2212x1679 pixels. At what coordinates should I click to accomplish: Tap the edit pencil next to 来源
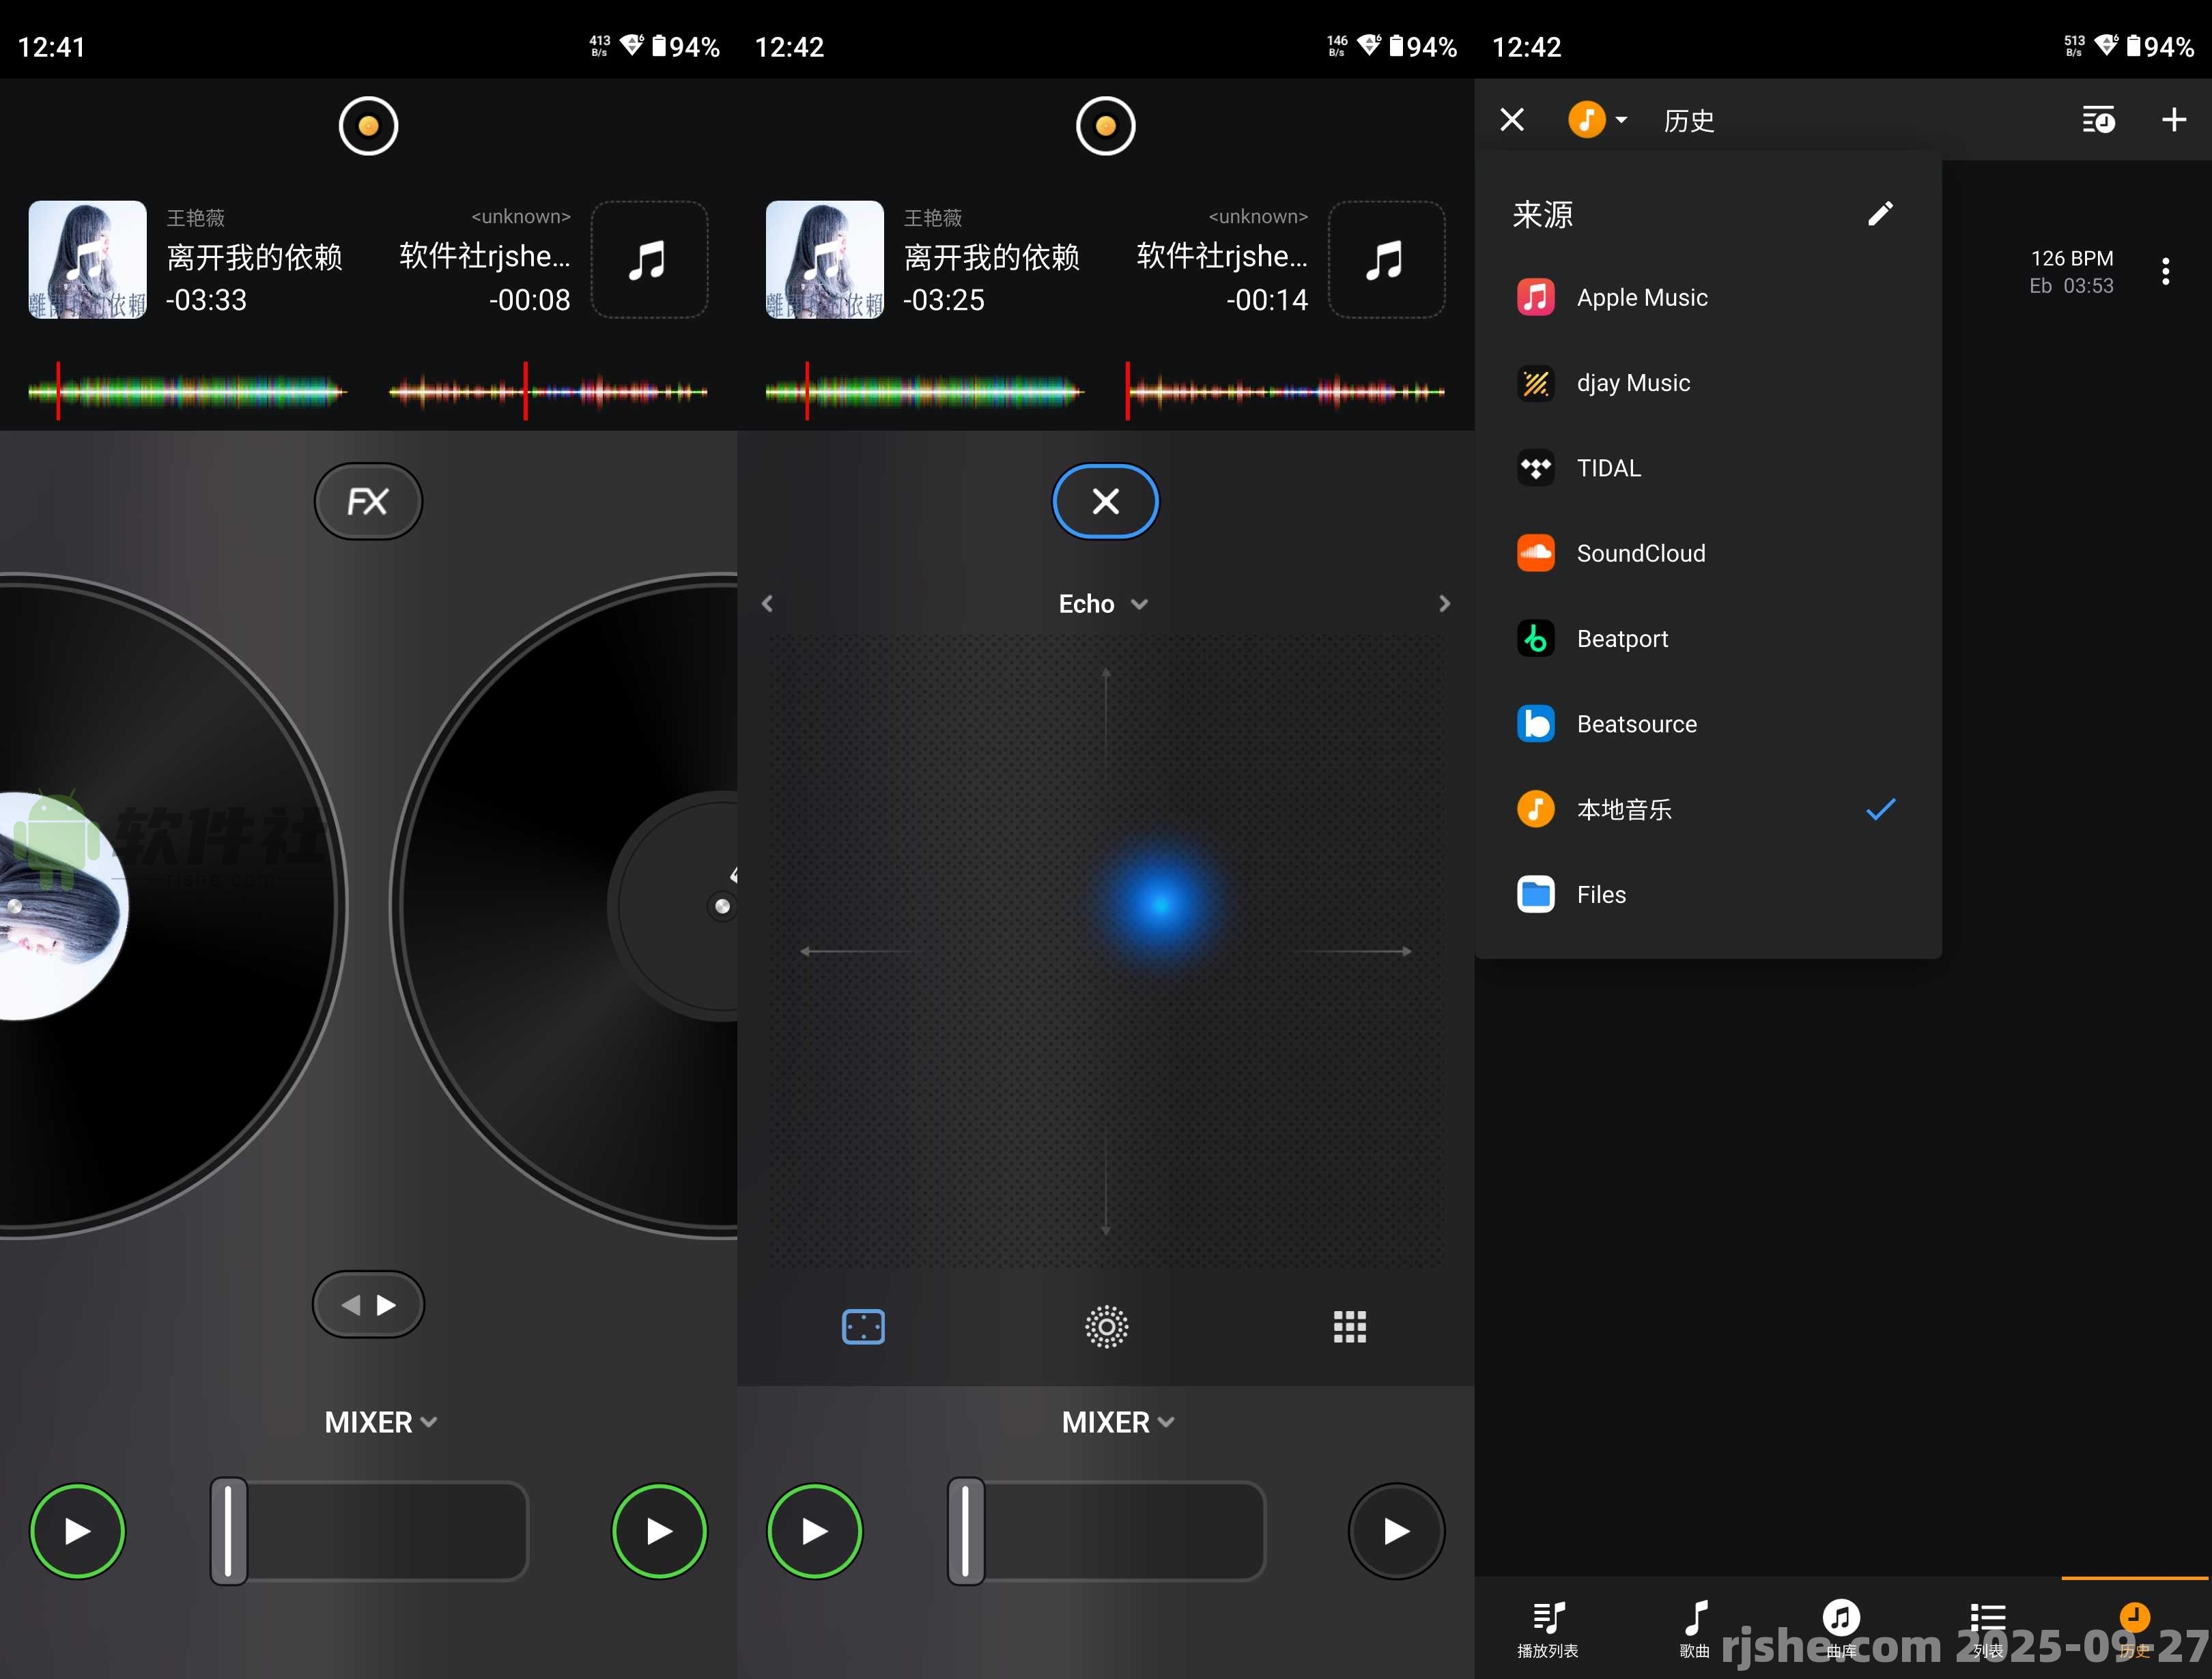(x=1880, y=213)
